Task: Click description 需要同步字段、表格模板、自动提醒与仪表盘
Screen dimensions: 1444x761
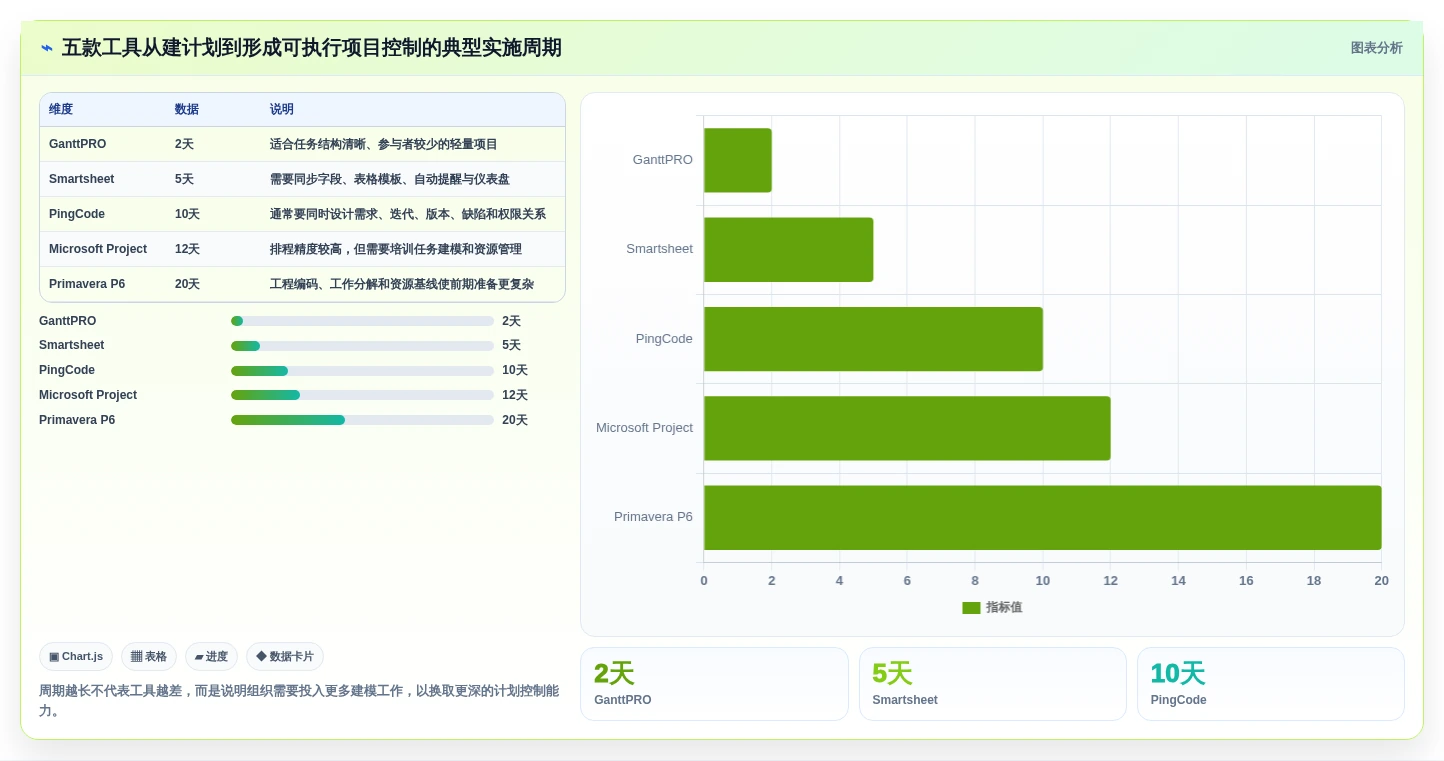Action: [x=389, y=179]
